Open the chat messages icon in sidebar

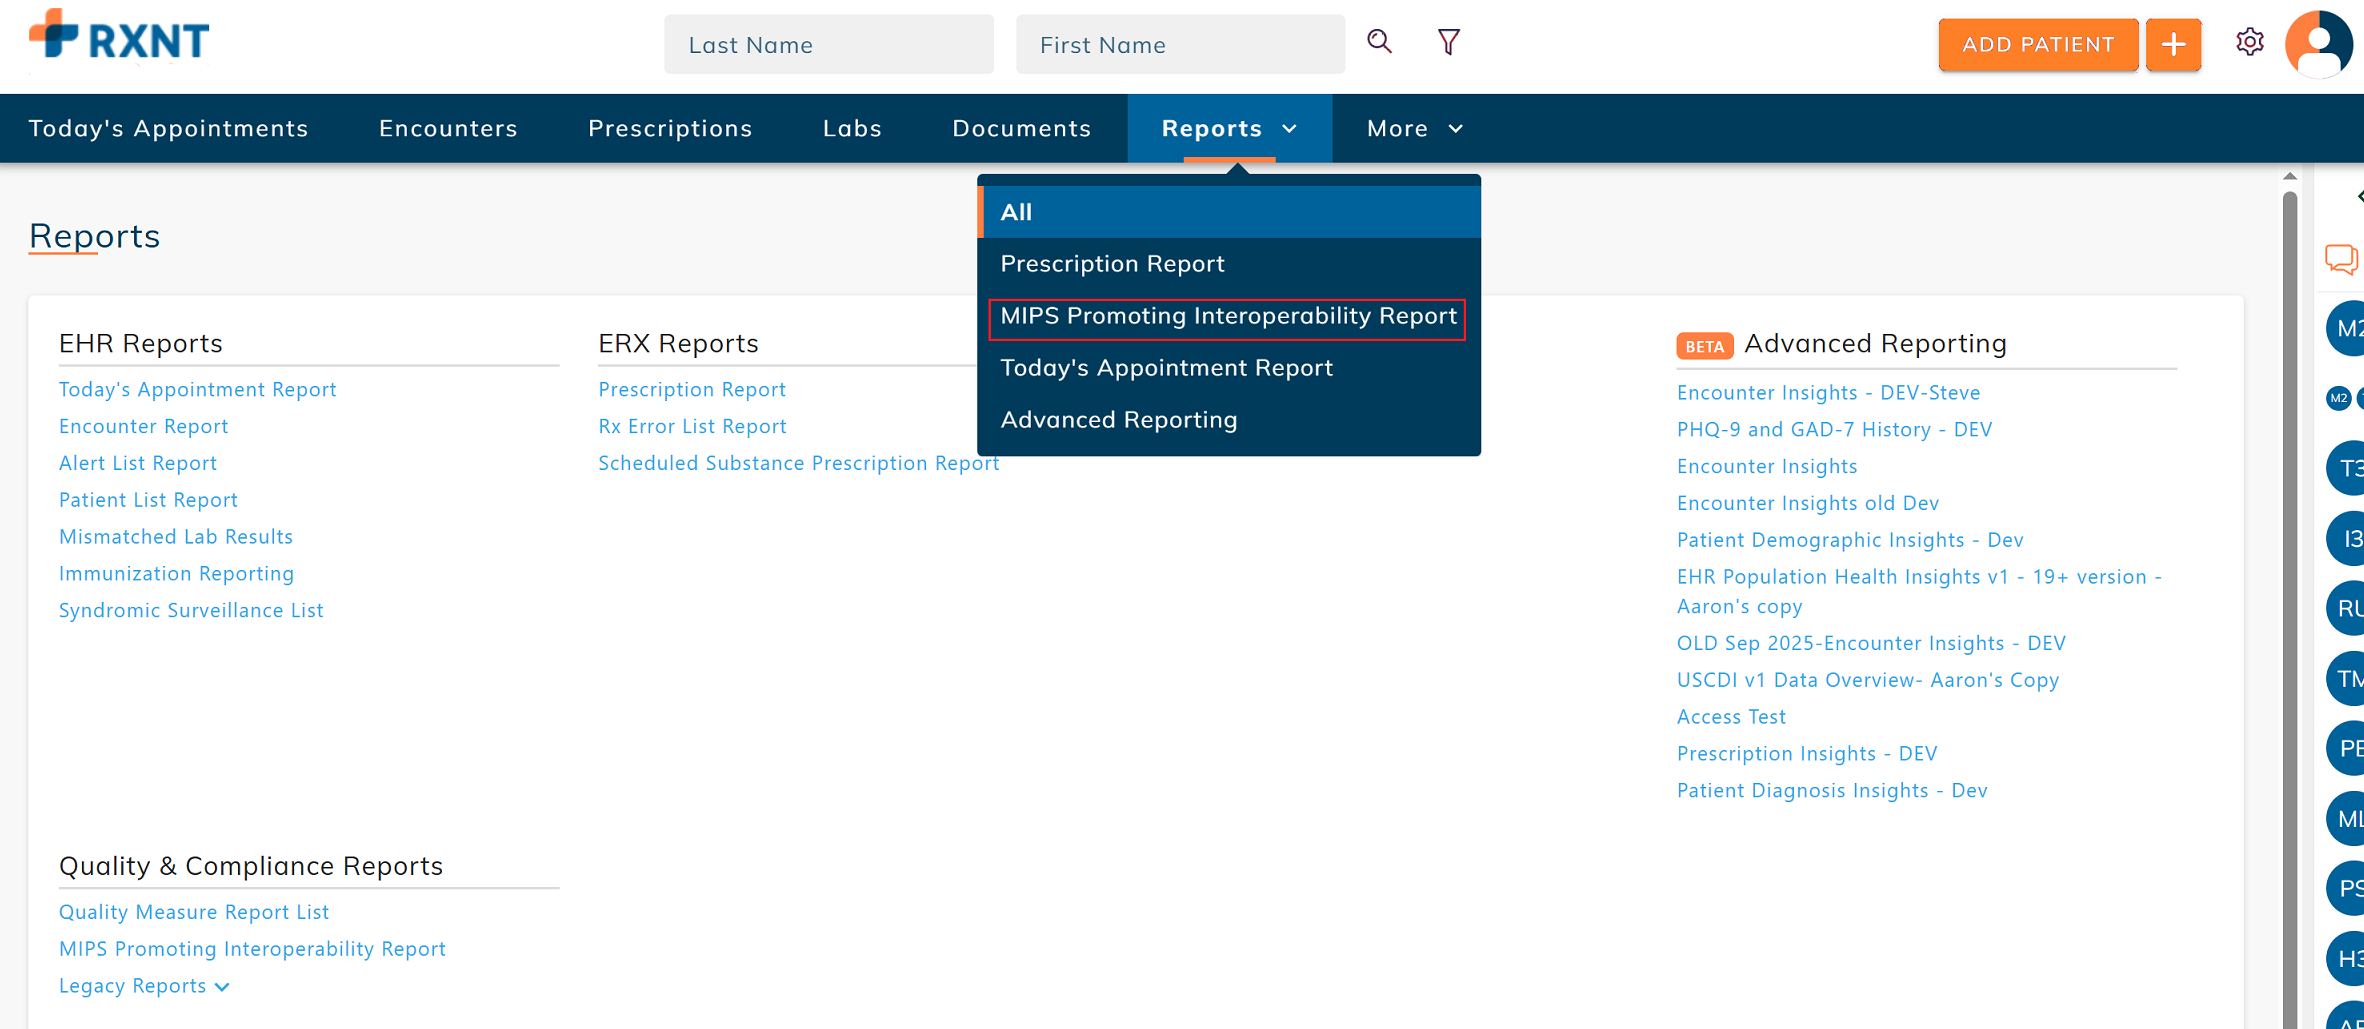point(2341,259)
